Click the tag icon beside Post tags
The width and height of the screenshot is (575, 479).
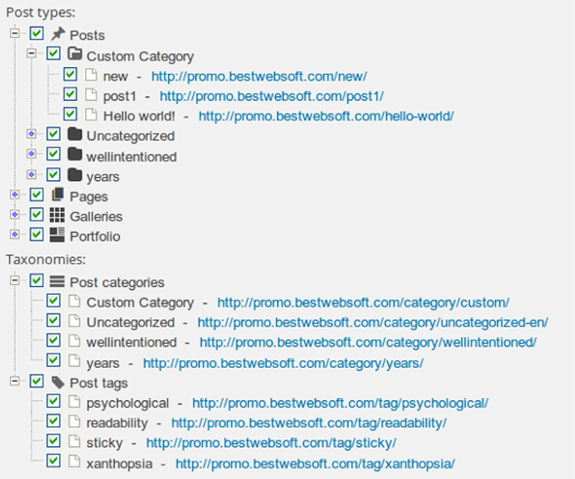58,382
